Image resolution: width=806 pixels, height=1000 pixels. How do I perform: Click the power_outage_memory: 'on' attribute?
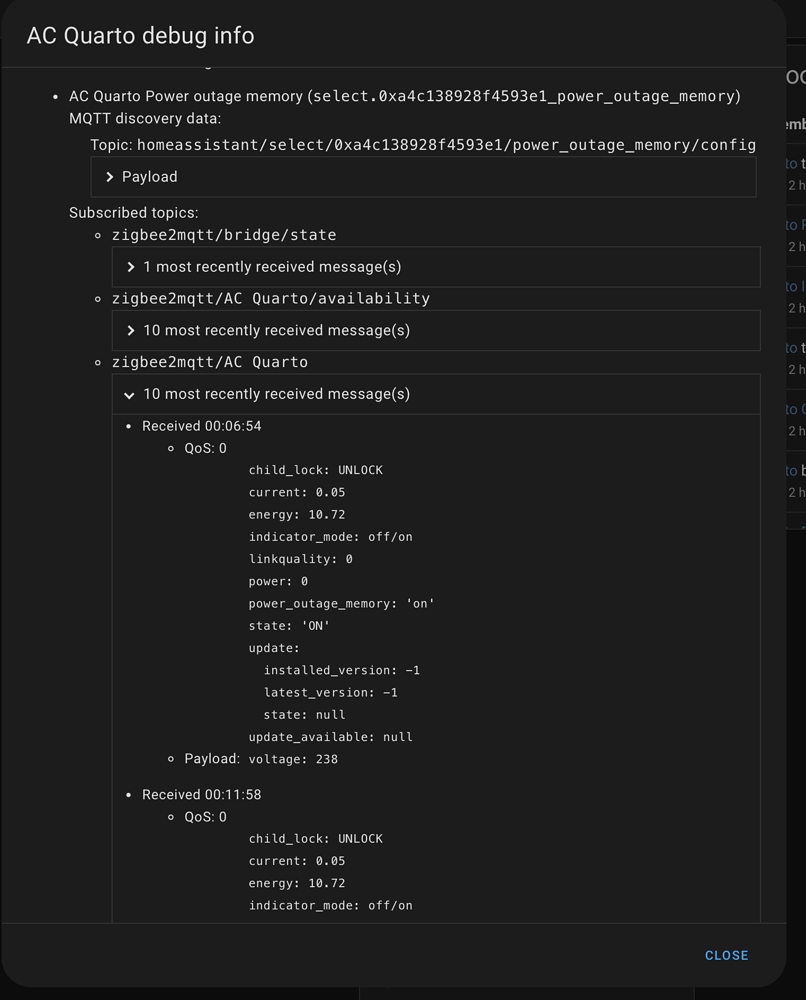[x=340, y=603]
